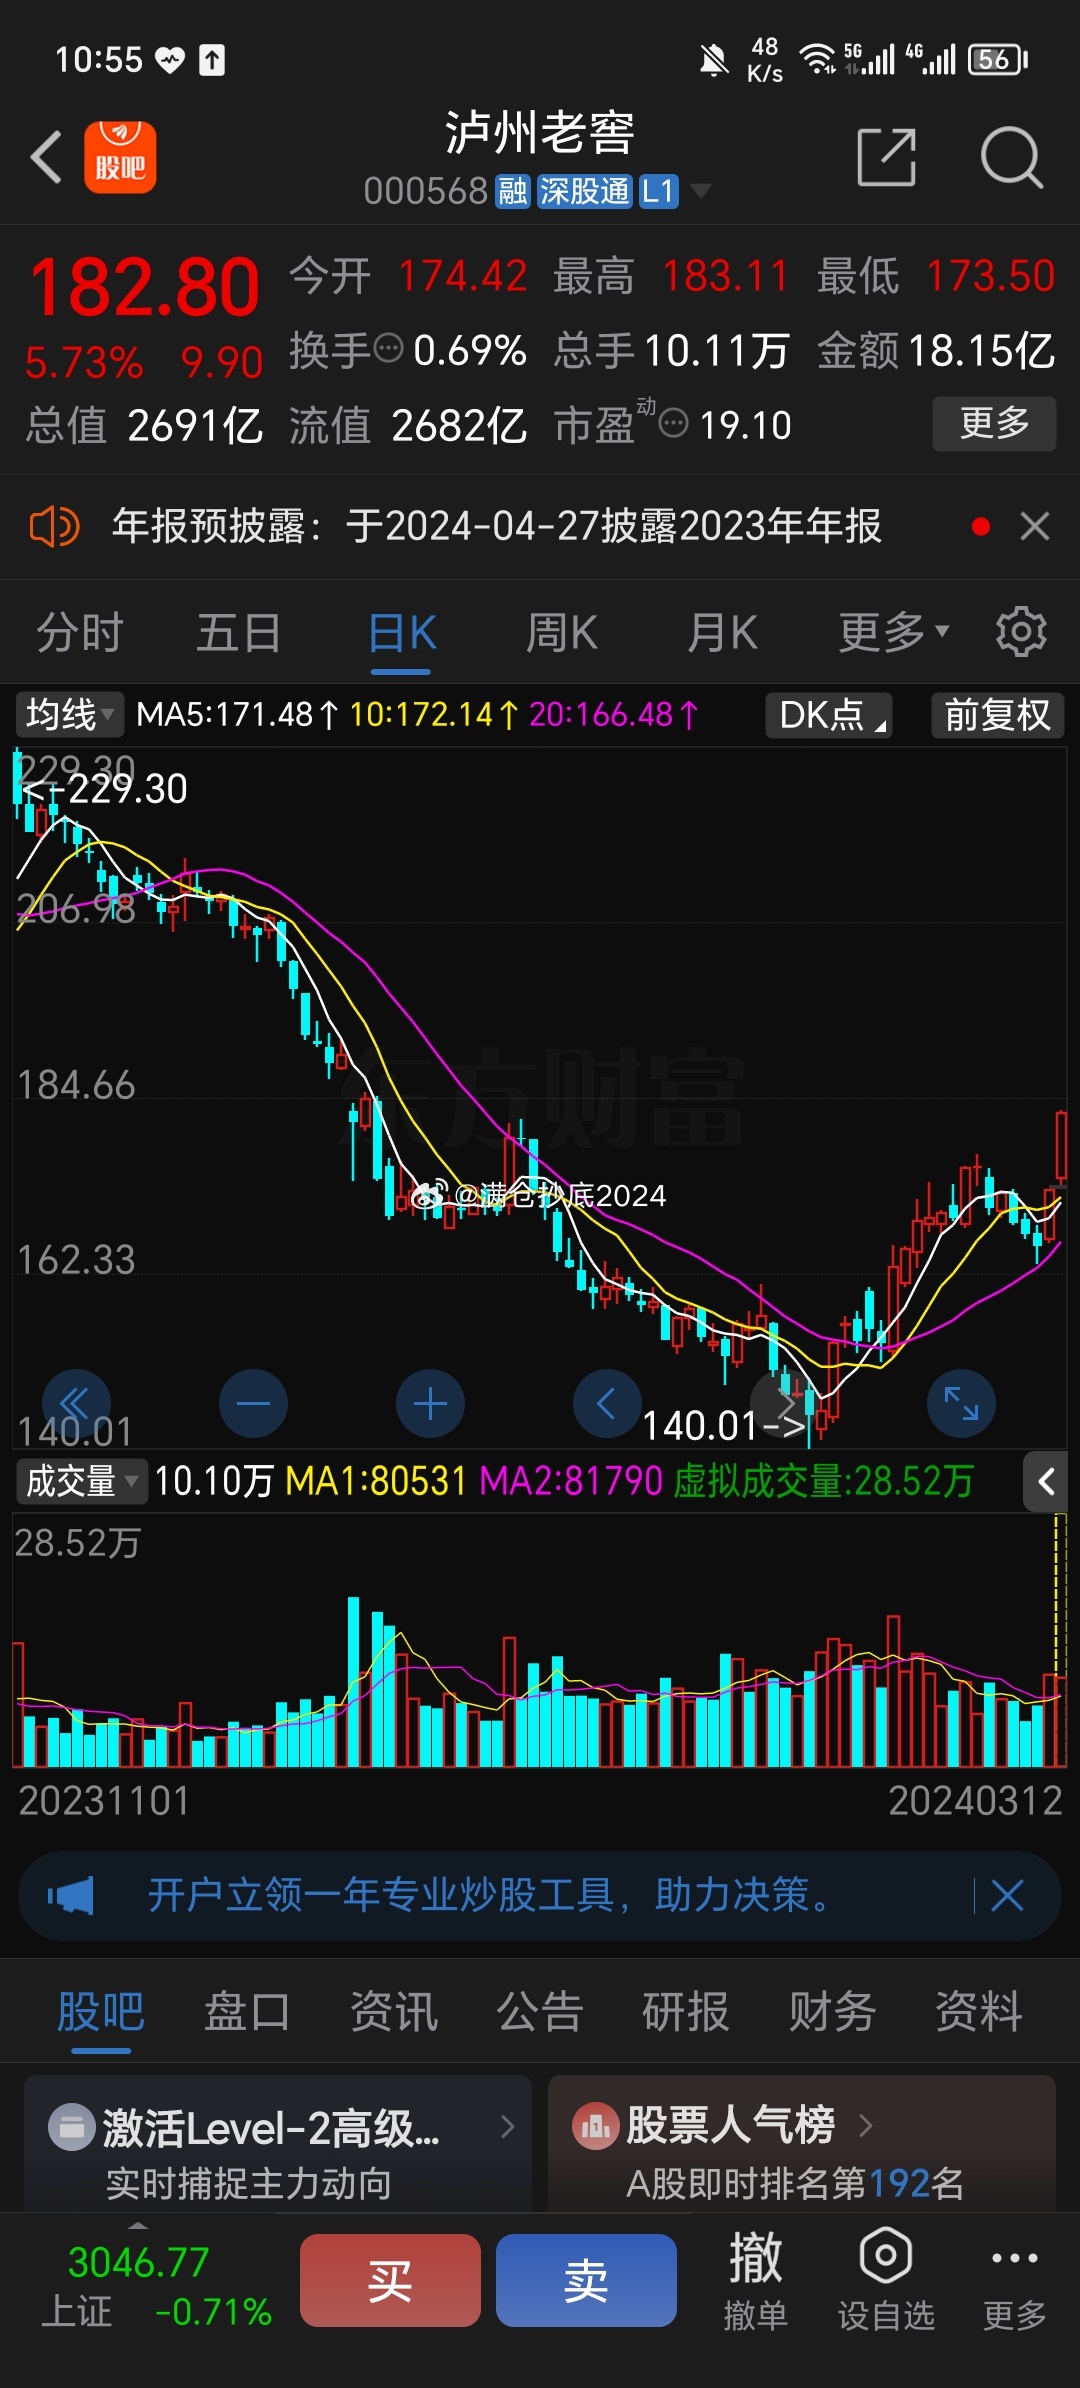Move chart right with arrow button
The height and width of the screenshot is (2388, 1080).
tap(784, 1404)
